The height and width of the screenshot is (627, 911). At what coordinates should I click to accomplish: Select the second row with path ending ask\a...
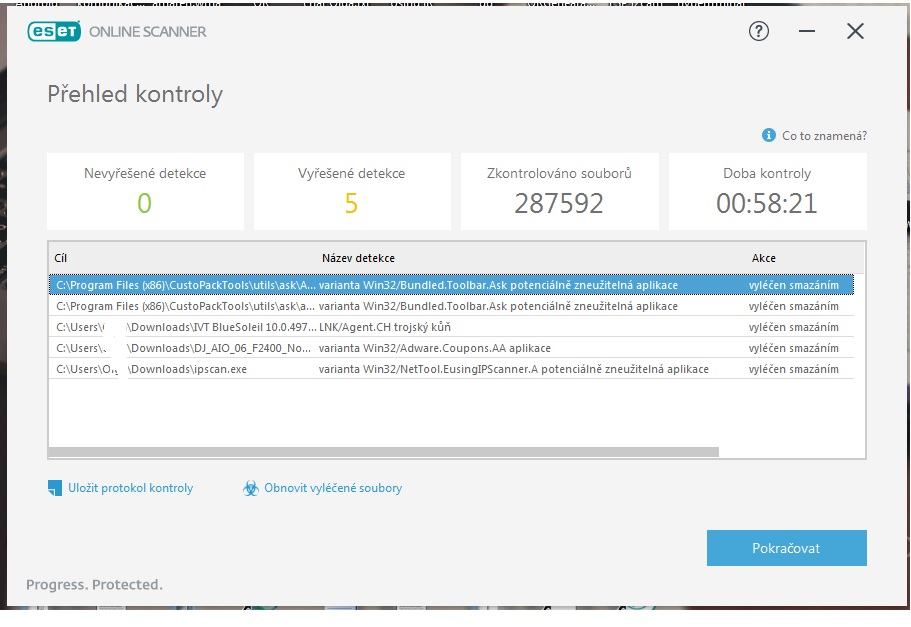tap(451, 306)
